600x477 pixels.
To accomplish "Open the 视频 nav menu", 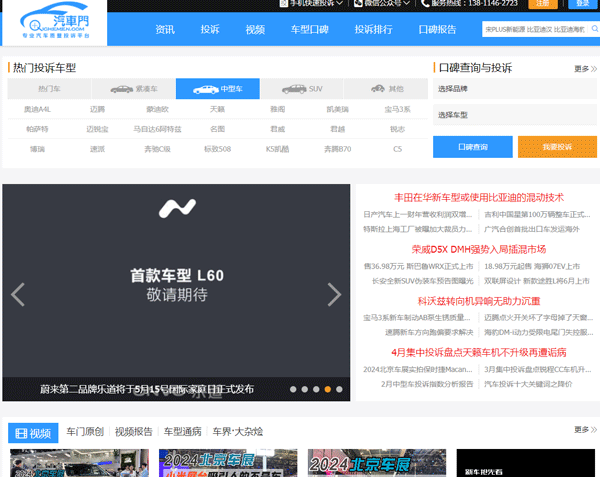I will tap(255, 29).
